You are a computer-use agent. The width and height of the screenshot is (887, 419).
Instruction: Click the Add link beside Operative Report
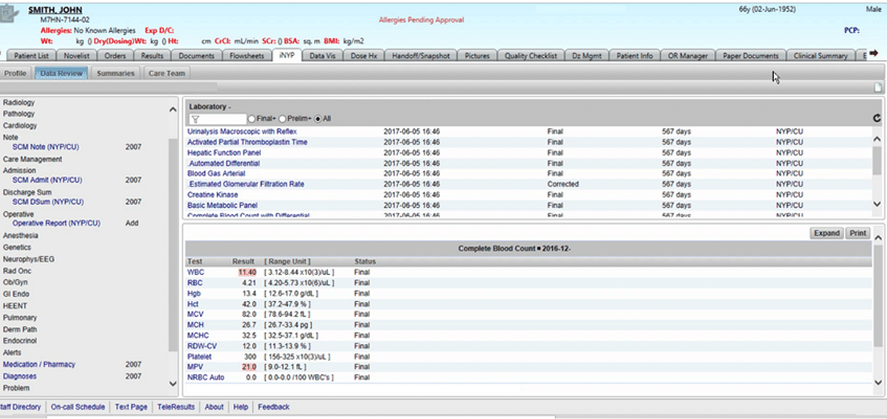coord(132,223)
